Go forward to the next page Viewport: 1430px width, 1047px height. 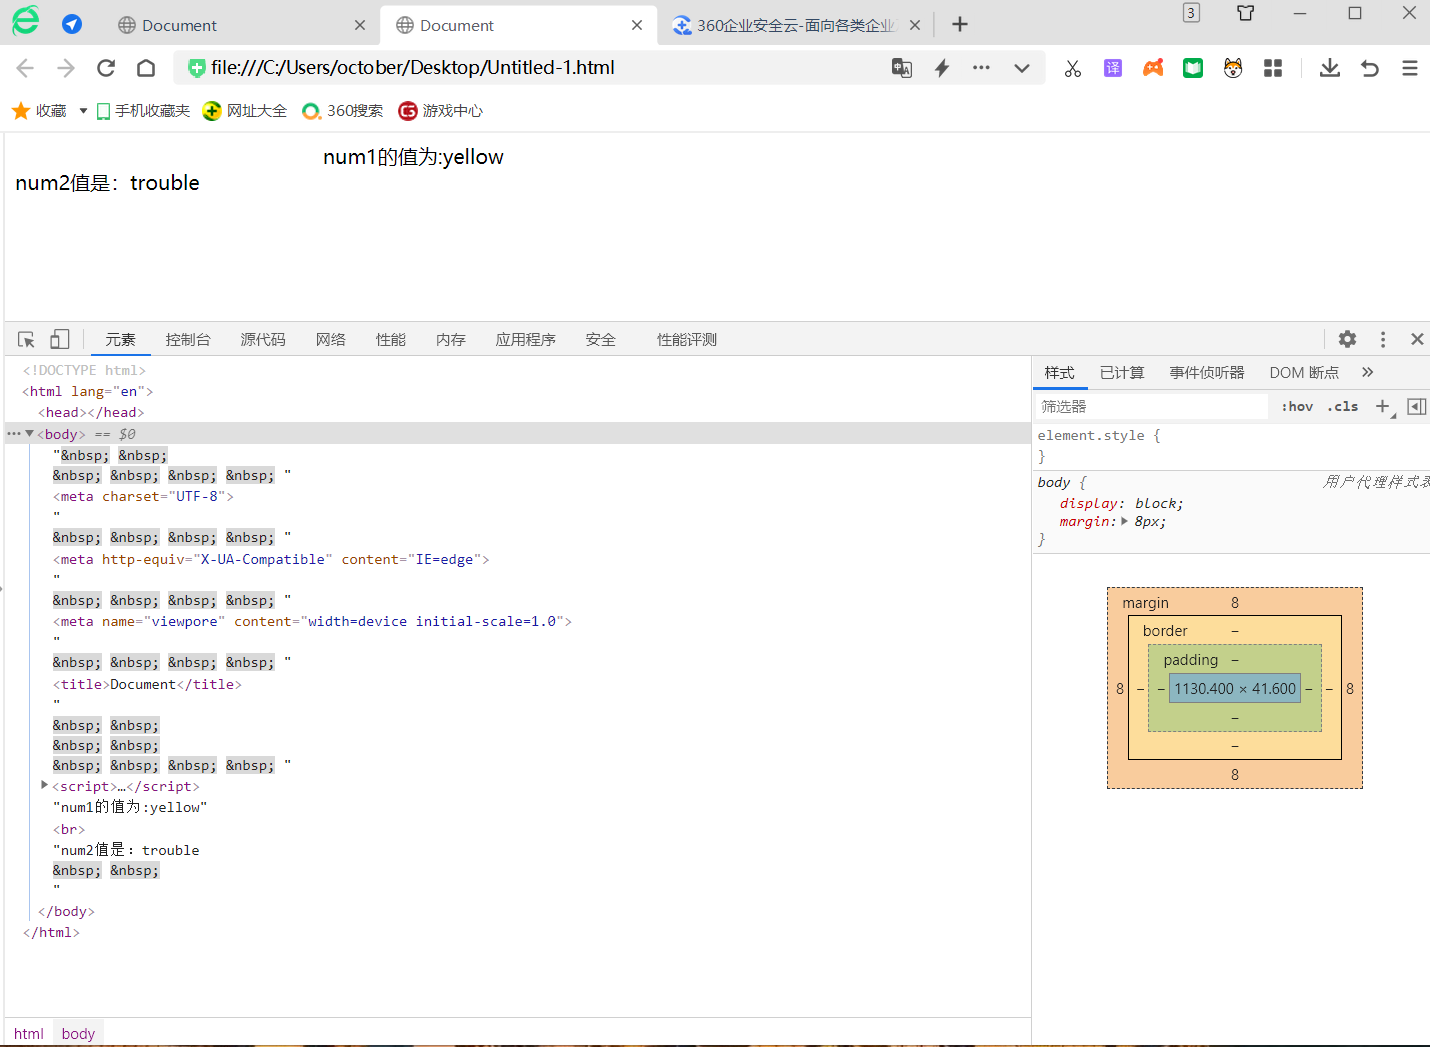click(x=66, y=68)
